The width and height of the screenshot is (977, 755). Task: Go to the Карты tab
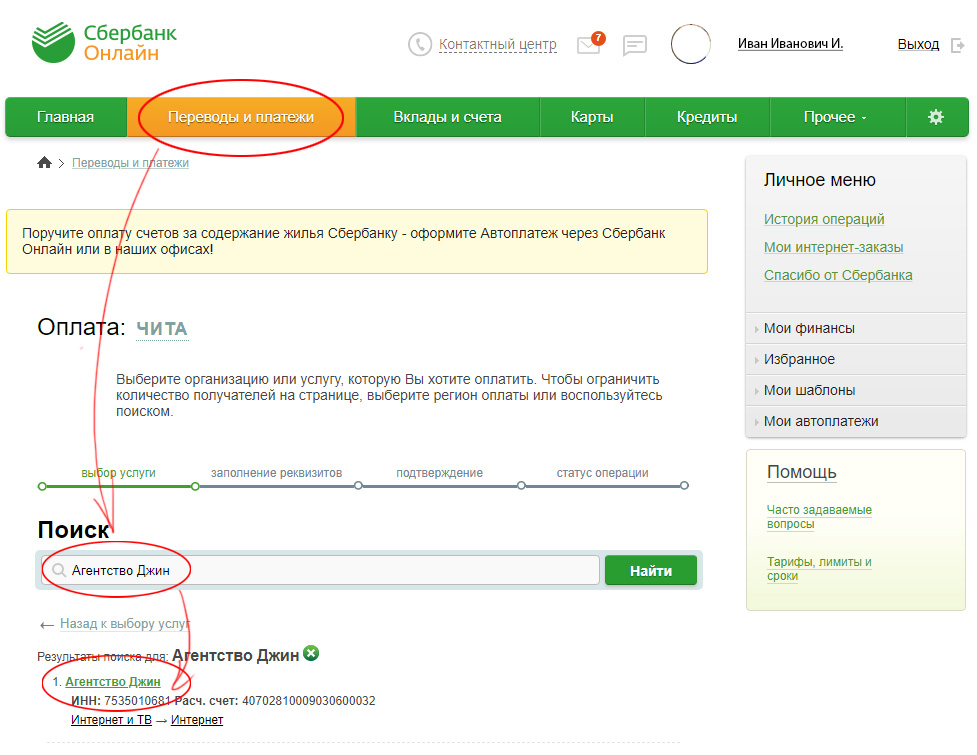coord(592,116)
